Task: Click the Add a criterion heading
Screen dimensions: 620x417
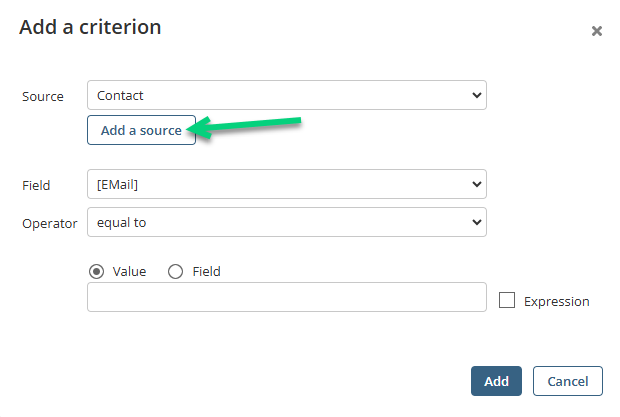Action: tap(90, 27)
